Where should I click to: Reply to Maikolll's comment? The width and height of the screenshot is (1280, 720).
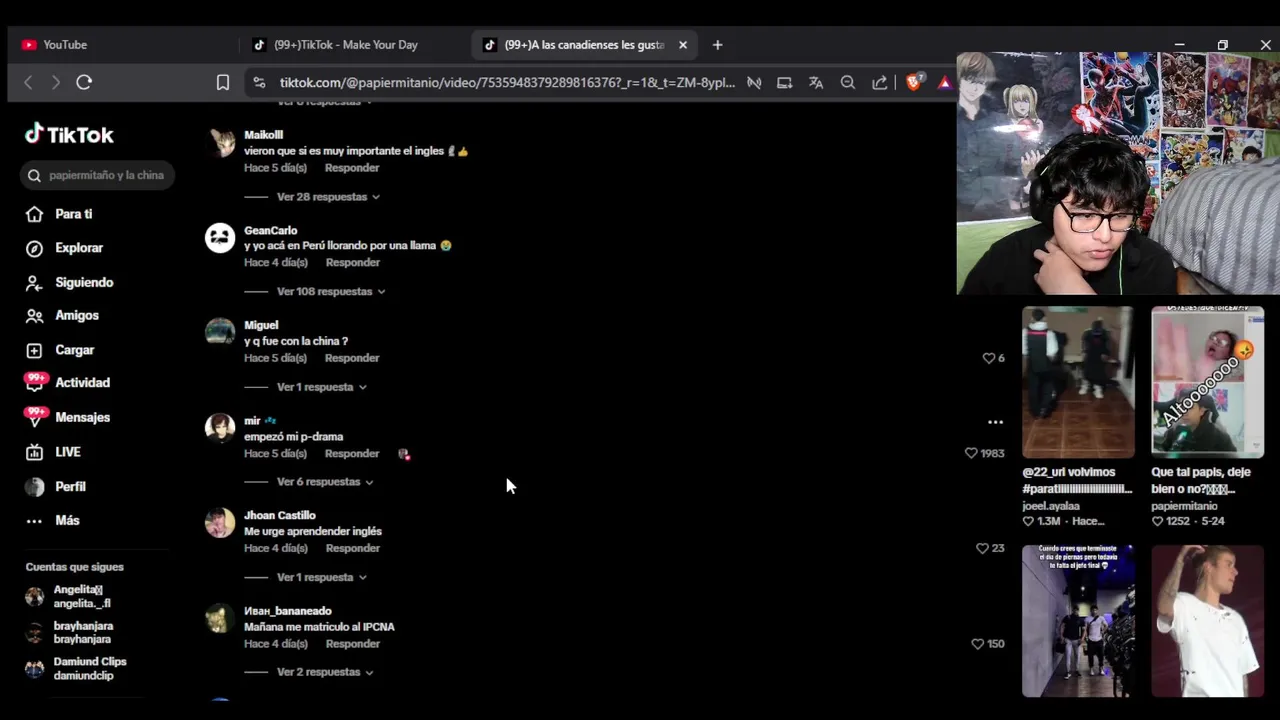point(352,168)
